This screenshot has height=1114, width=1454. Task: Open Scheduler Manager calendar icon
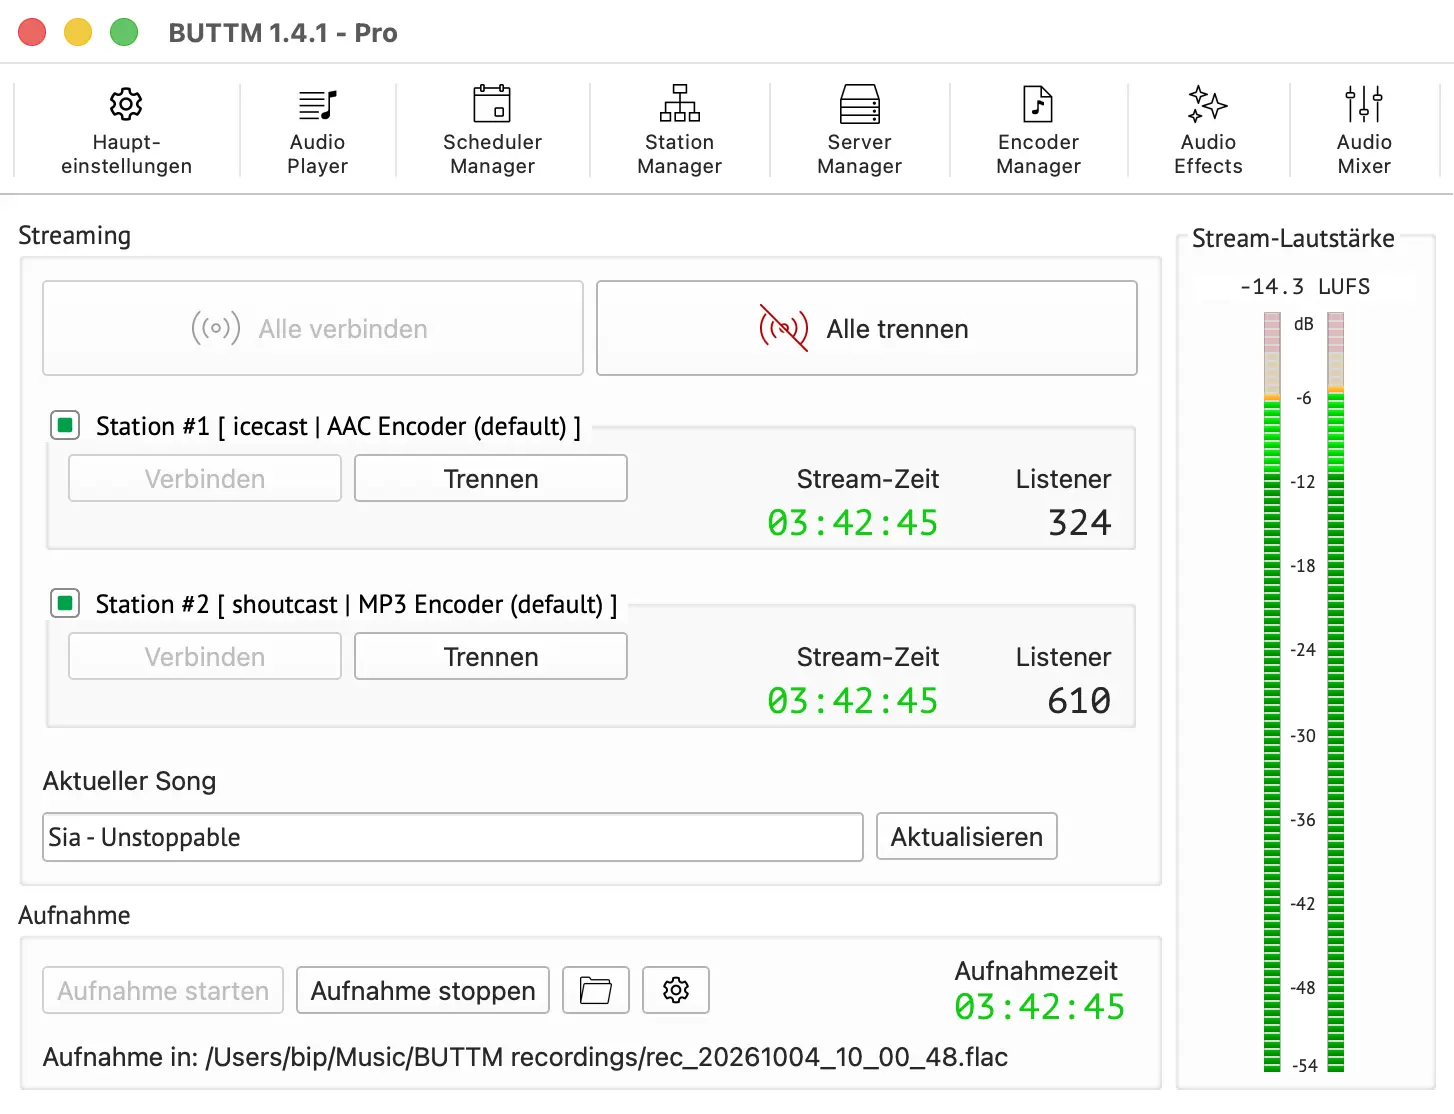(492, 104)
